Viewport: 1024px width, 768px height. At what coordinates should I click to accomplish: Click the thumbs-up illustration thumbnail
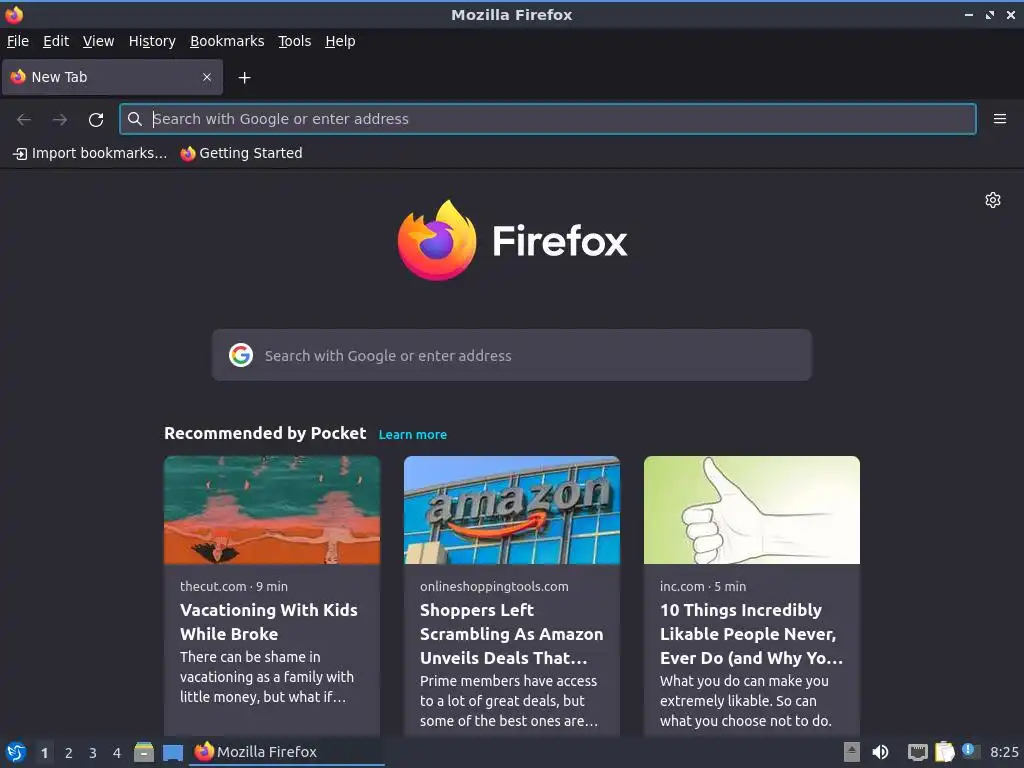click(x=752, y=510)
